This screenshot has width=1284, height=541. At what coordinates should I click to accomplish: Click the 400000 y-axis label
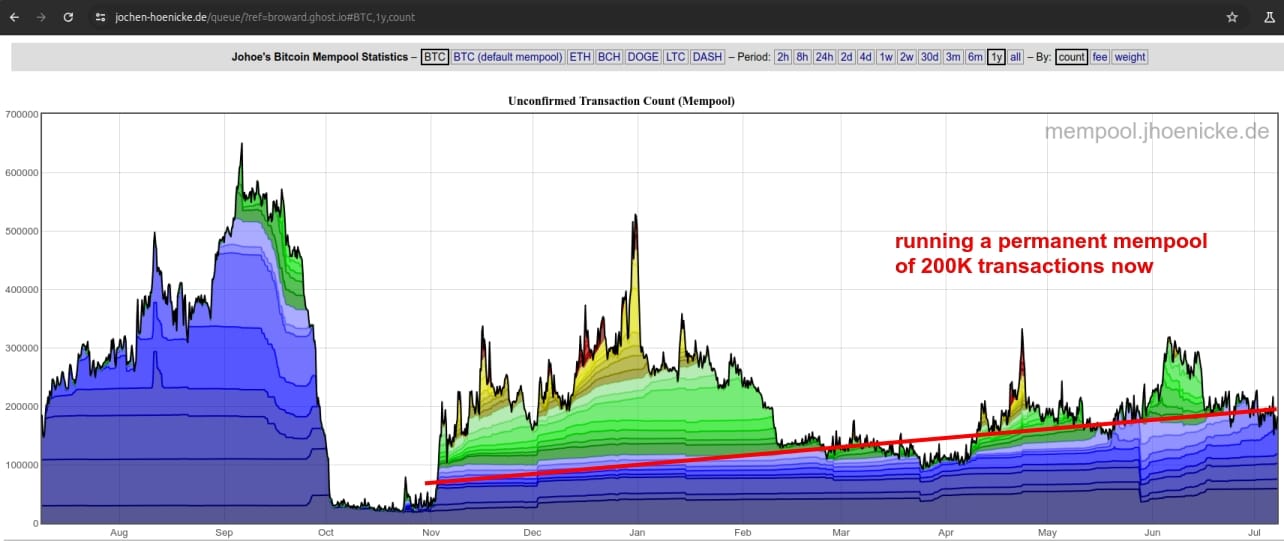(20, 290)
